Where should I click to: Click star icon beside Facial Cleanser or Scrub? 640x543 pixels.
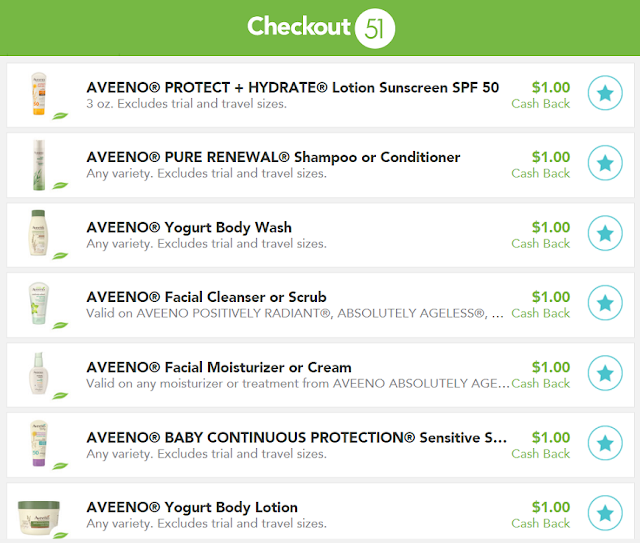pyautogui.click(x=603, y=303)
